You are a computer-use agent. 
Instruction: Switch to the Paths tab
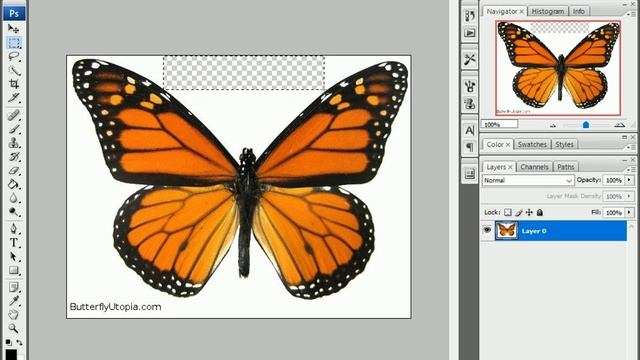coord(566,167)
